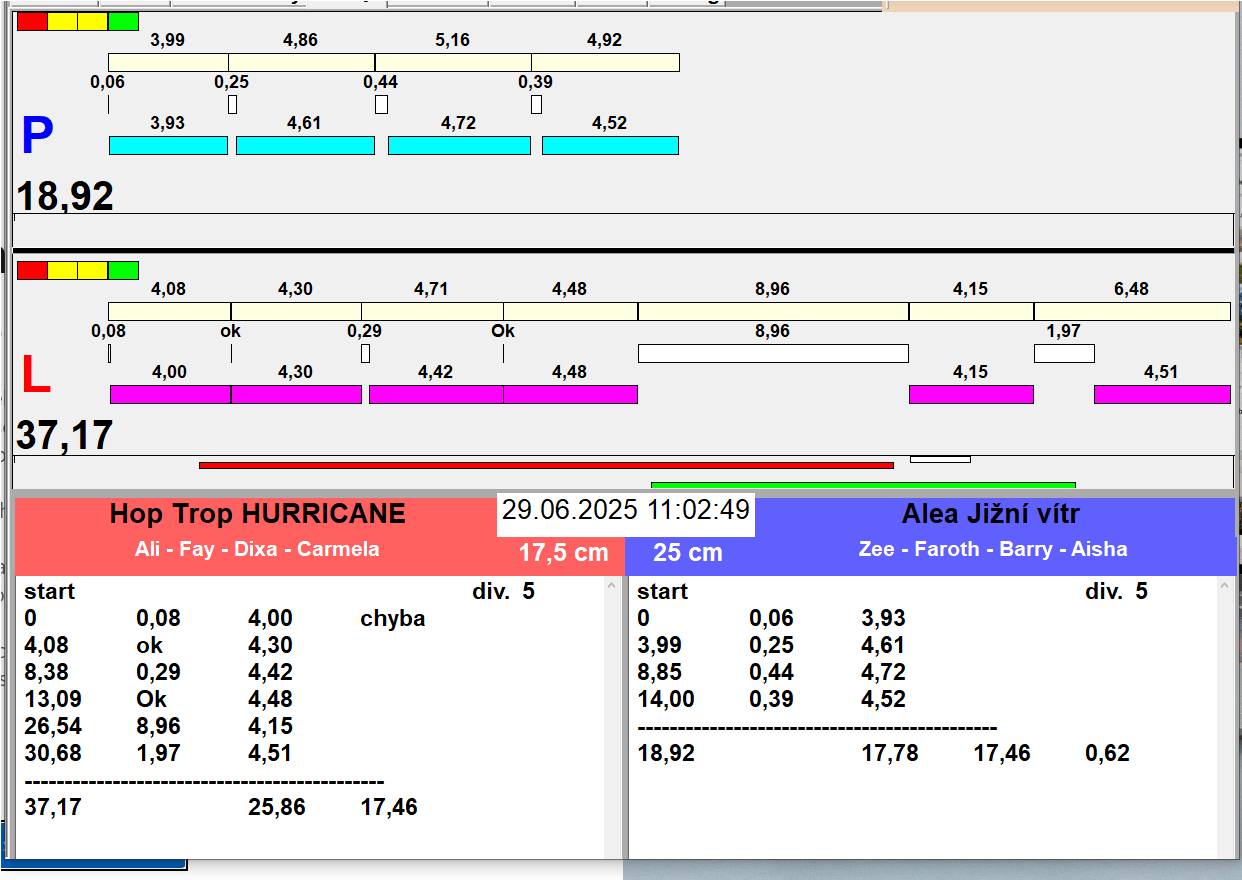The width and height of the screenshot is (1242, 880).
Task: Select the magenta 4,51 run bar
Action: coord(1162,394)
